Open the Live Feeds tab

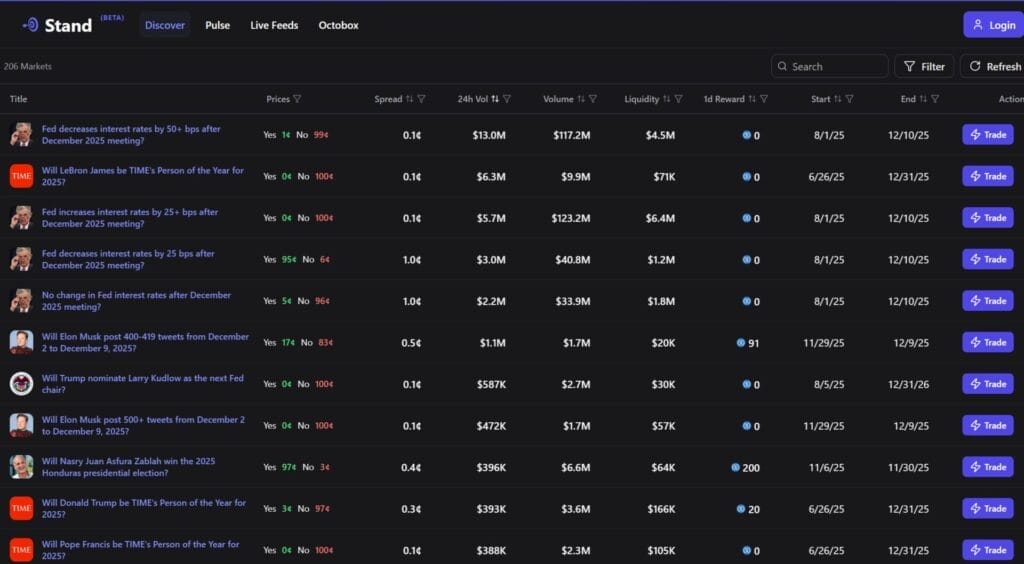click(274, 25)
